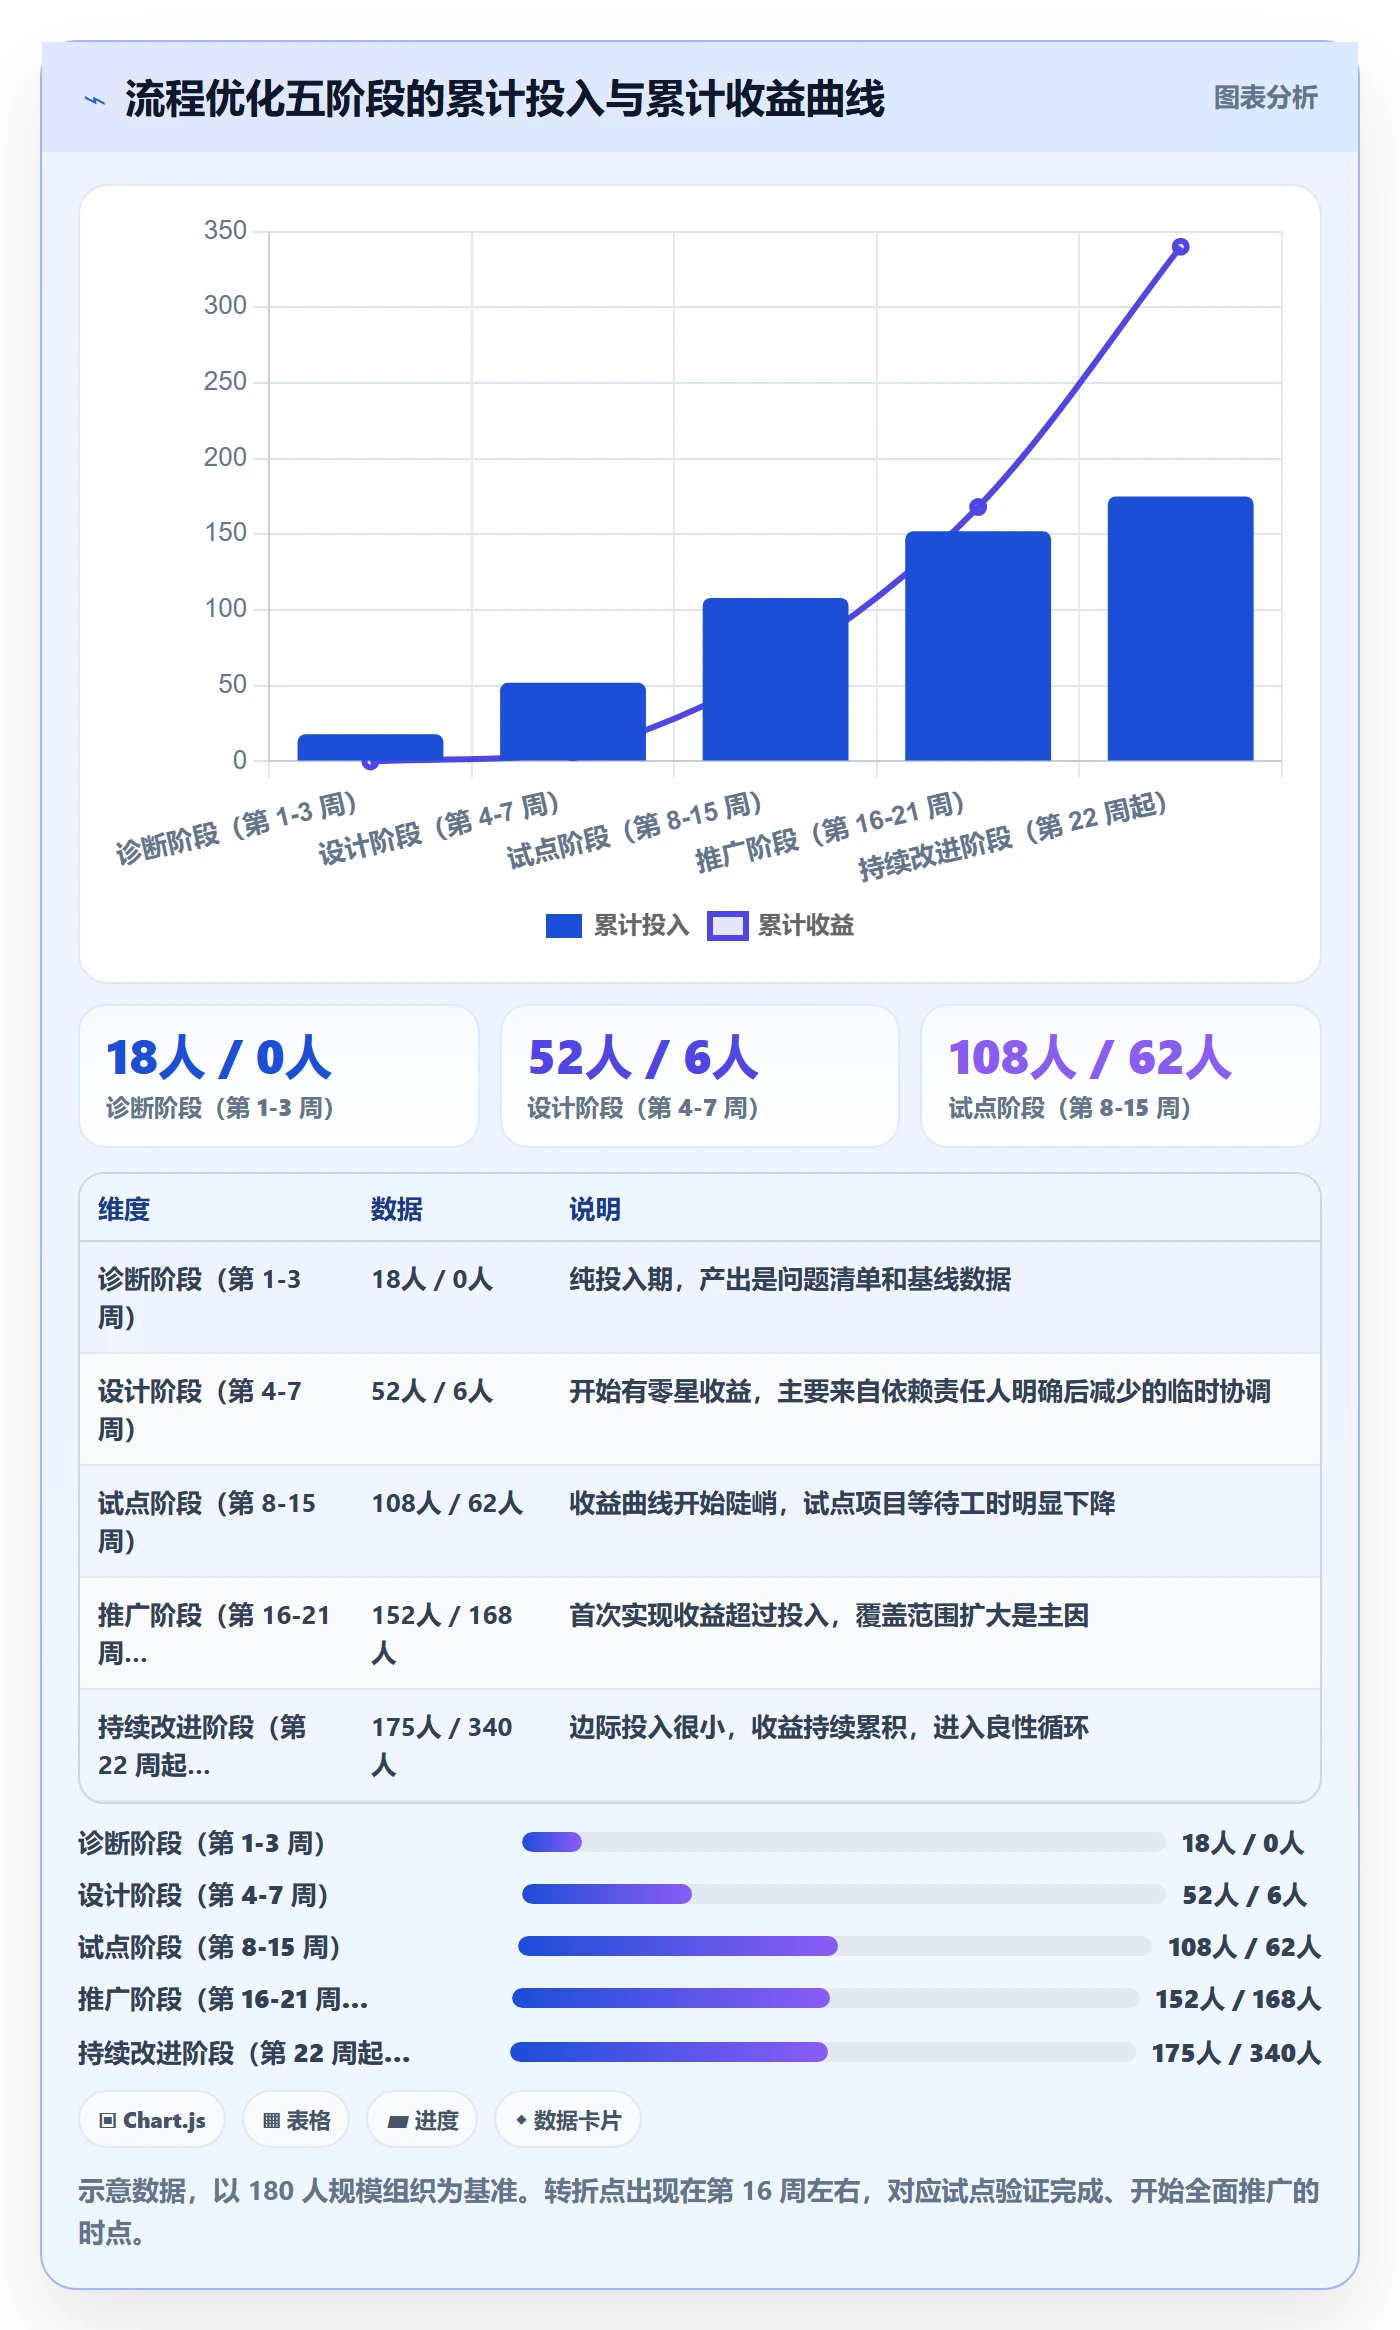Click the 图表分析 label in the header
1400x2330 pixels.
point(1265,98)
